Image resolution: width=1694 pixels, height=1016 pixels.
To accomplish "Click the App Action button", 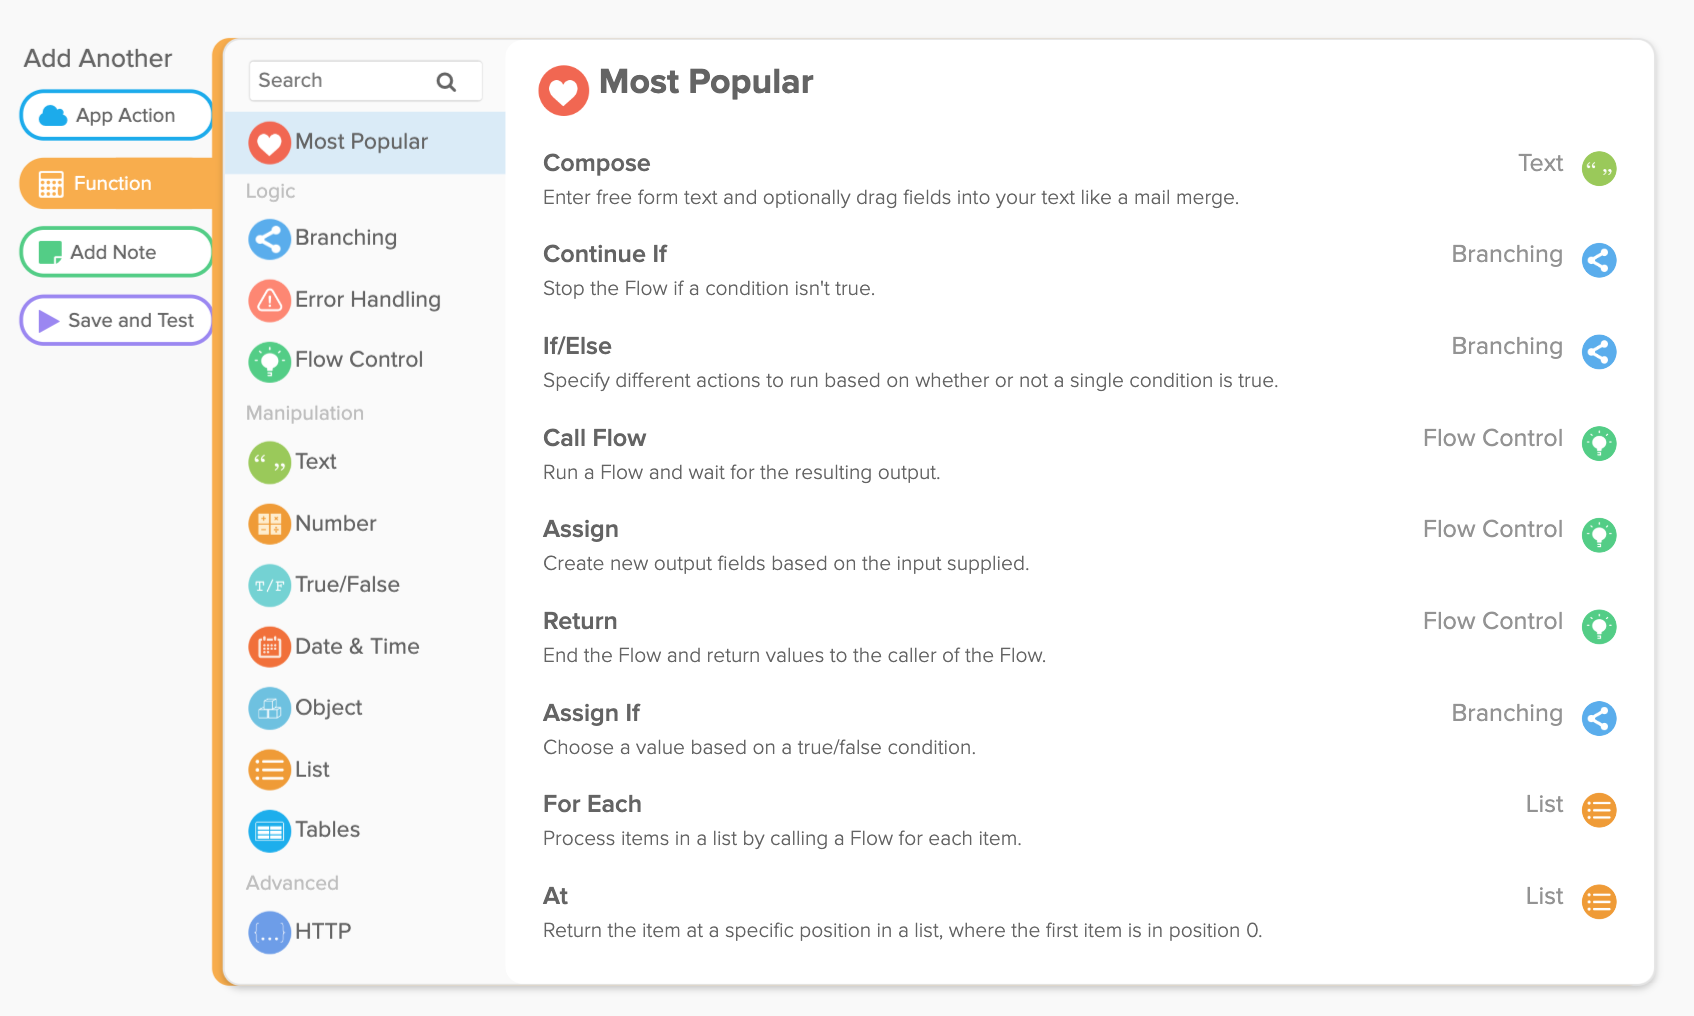I will tap(116, 116).
